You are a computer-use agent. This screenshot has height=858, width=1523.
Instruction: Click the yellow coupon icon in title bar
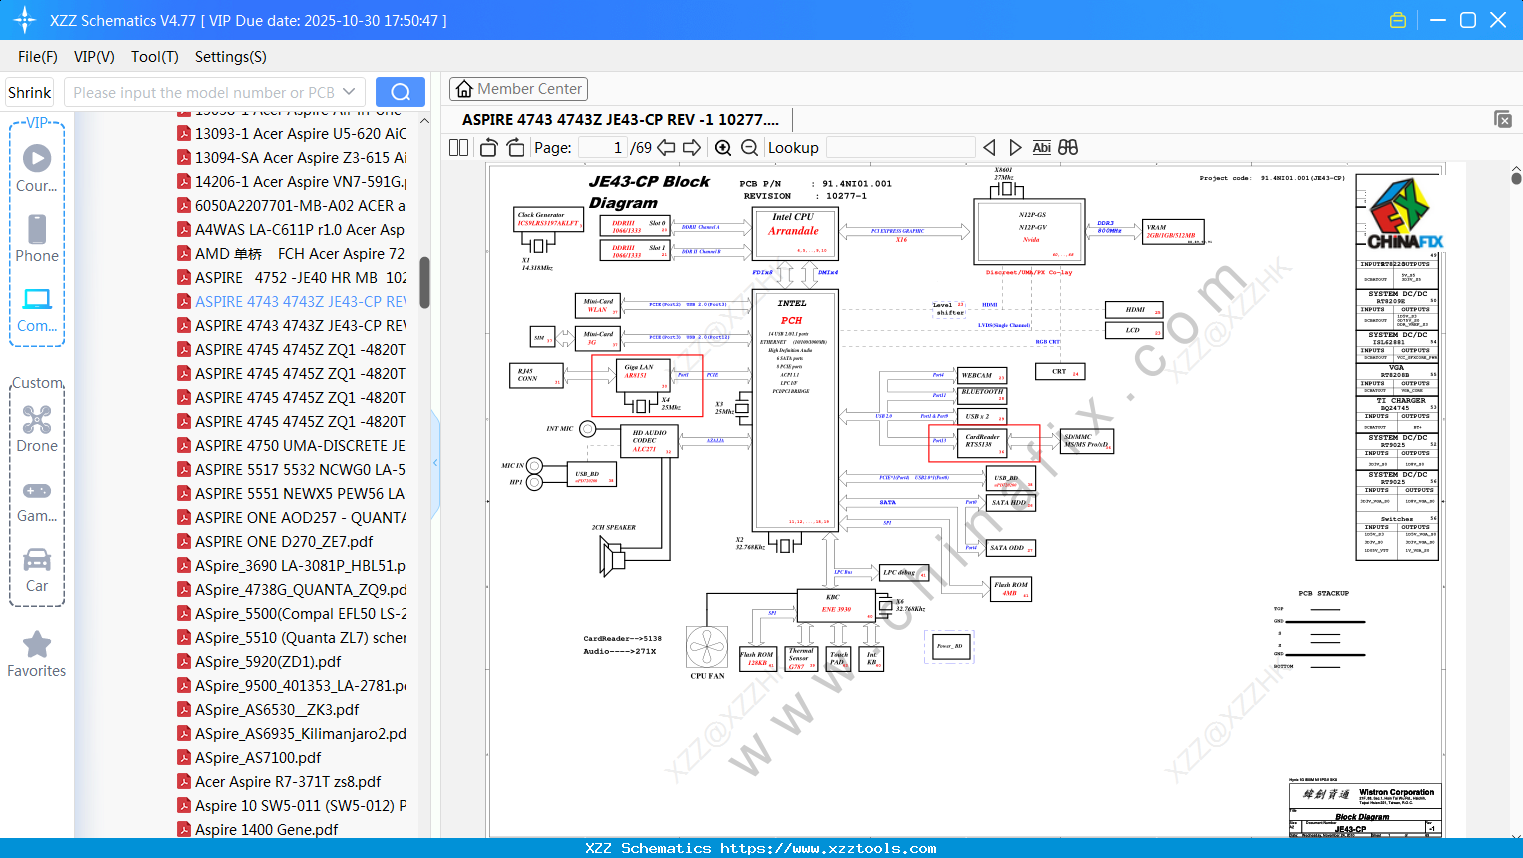(1398, 20)
